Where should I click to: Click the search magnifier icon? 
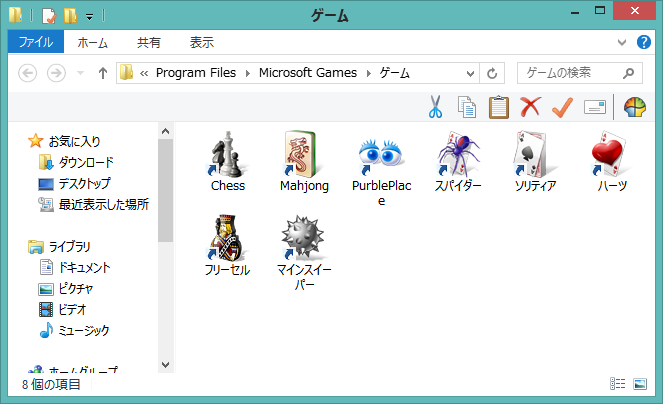[628, 73]
